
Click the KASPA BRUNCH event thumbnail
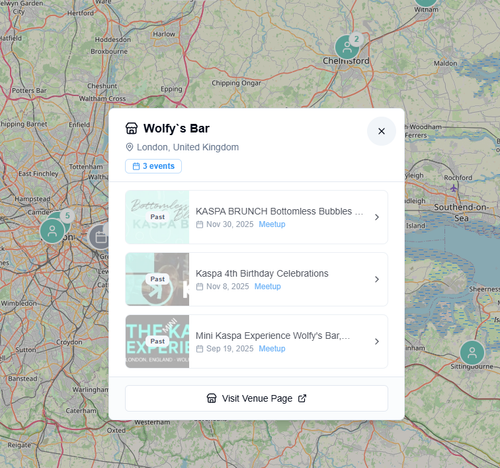[x=157, y=217]
